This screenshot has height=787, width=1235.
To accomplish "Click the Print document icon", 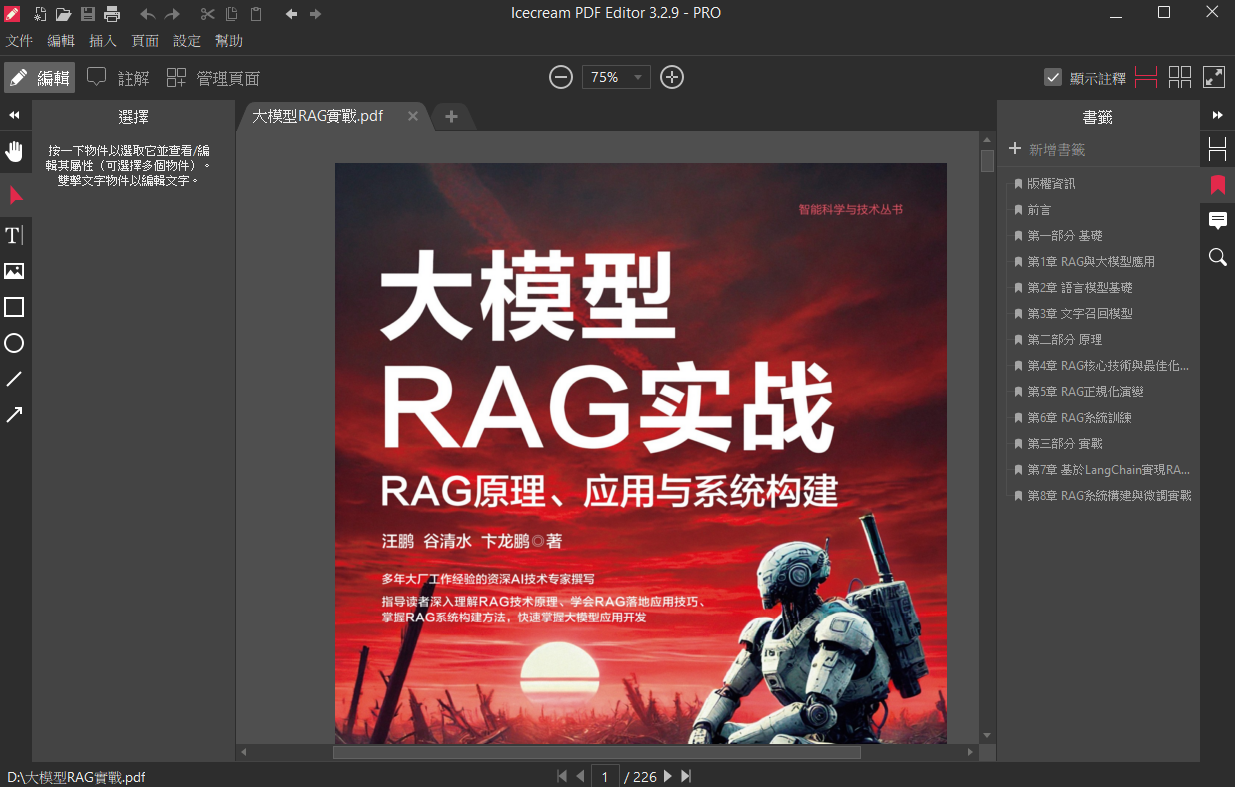I will pyautogui.click(x=110, y=14).
